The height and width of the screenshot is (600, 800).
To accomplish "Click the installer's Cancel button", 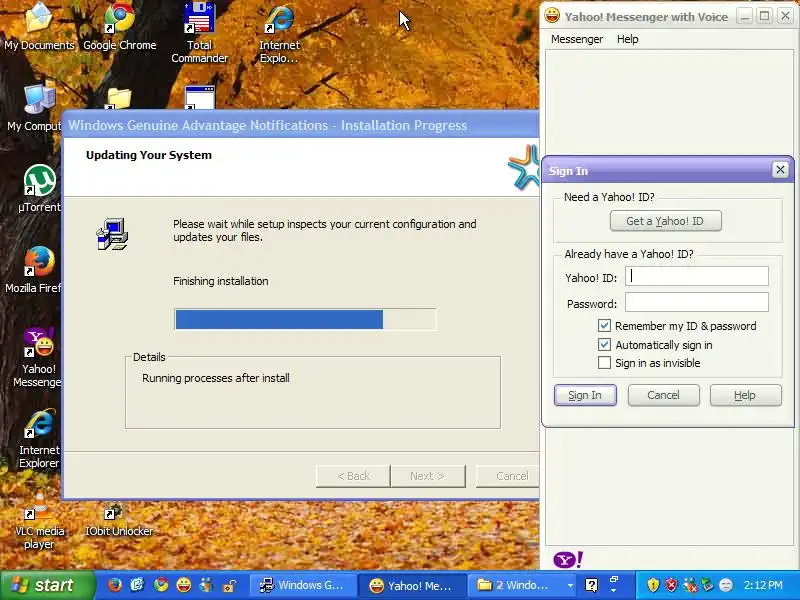I will click(507, 476).
